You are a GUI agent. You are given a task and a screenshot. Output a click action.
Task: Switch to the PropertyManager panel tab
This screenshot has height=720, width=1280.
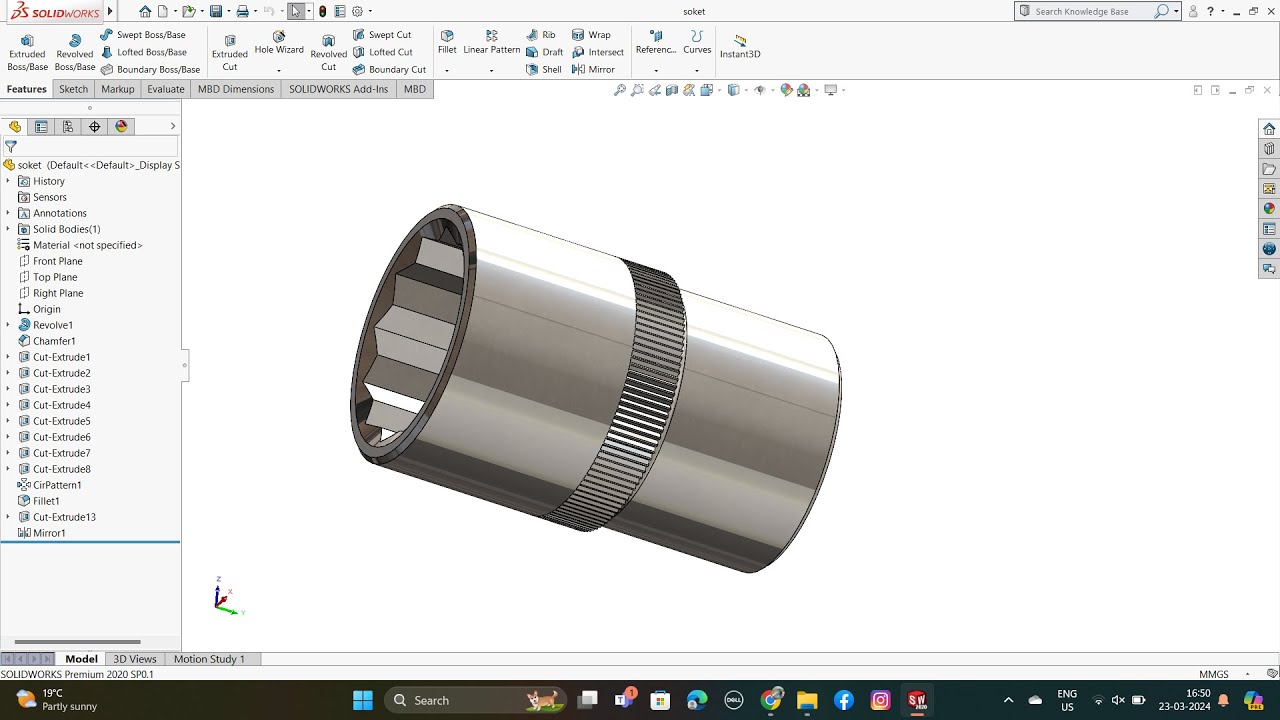click(41, 127)
